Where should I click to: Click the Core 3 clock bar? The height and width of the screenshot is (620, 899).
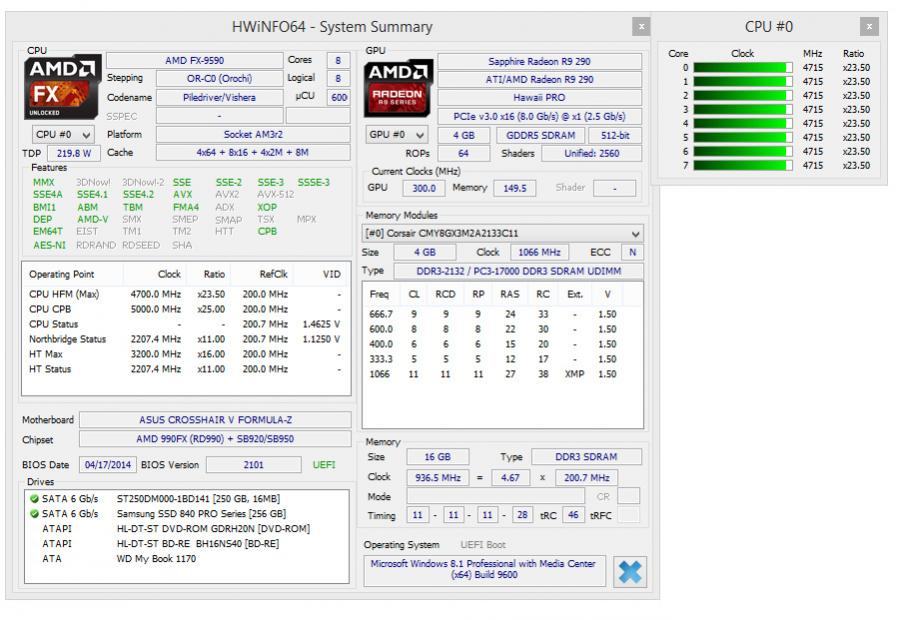pyautogui.click(x=743, y=110)
